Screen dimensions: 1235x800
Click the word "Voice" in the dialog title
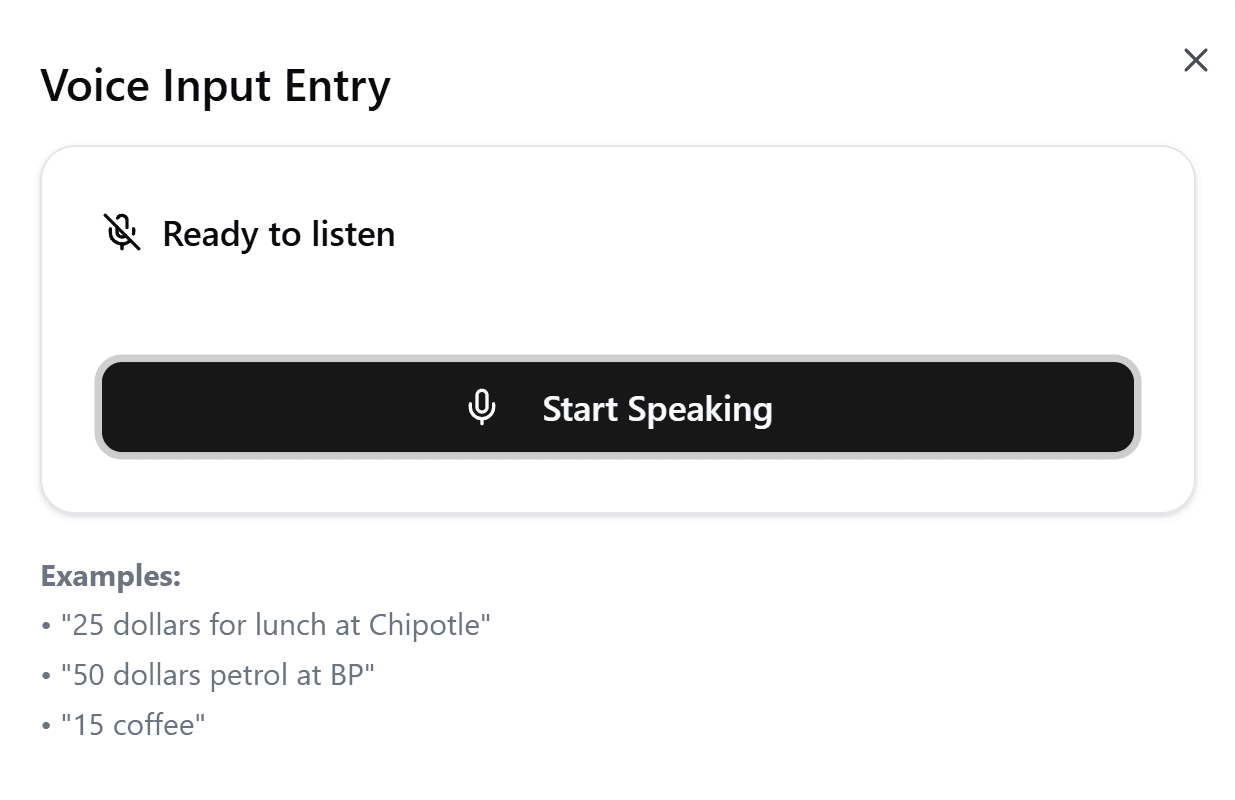[x=95, y=86]
